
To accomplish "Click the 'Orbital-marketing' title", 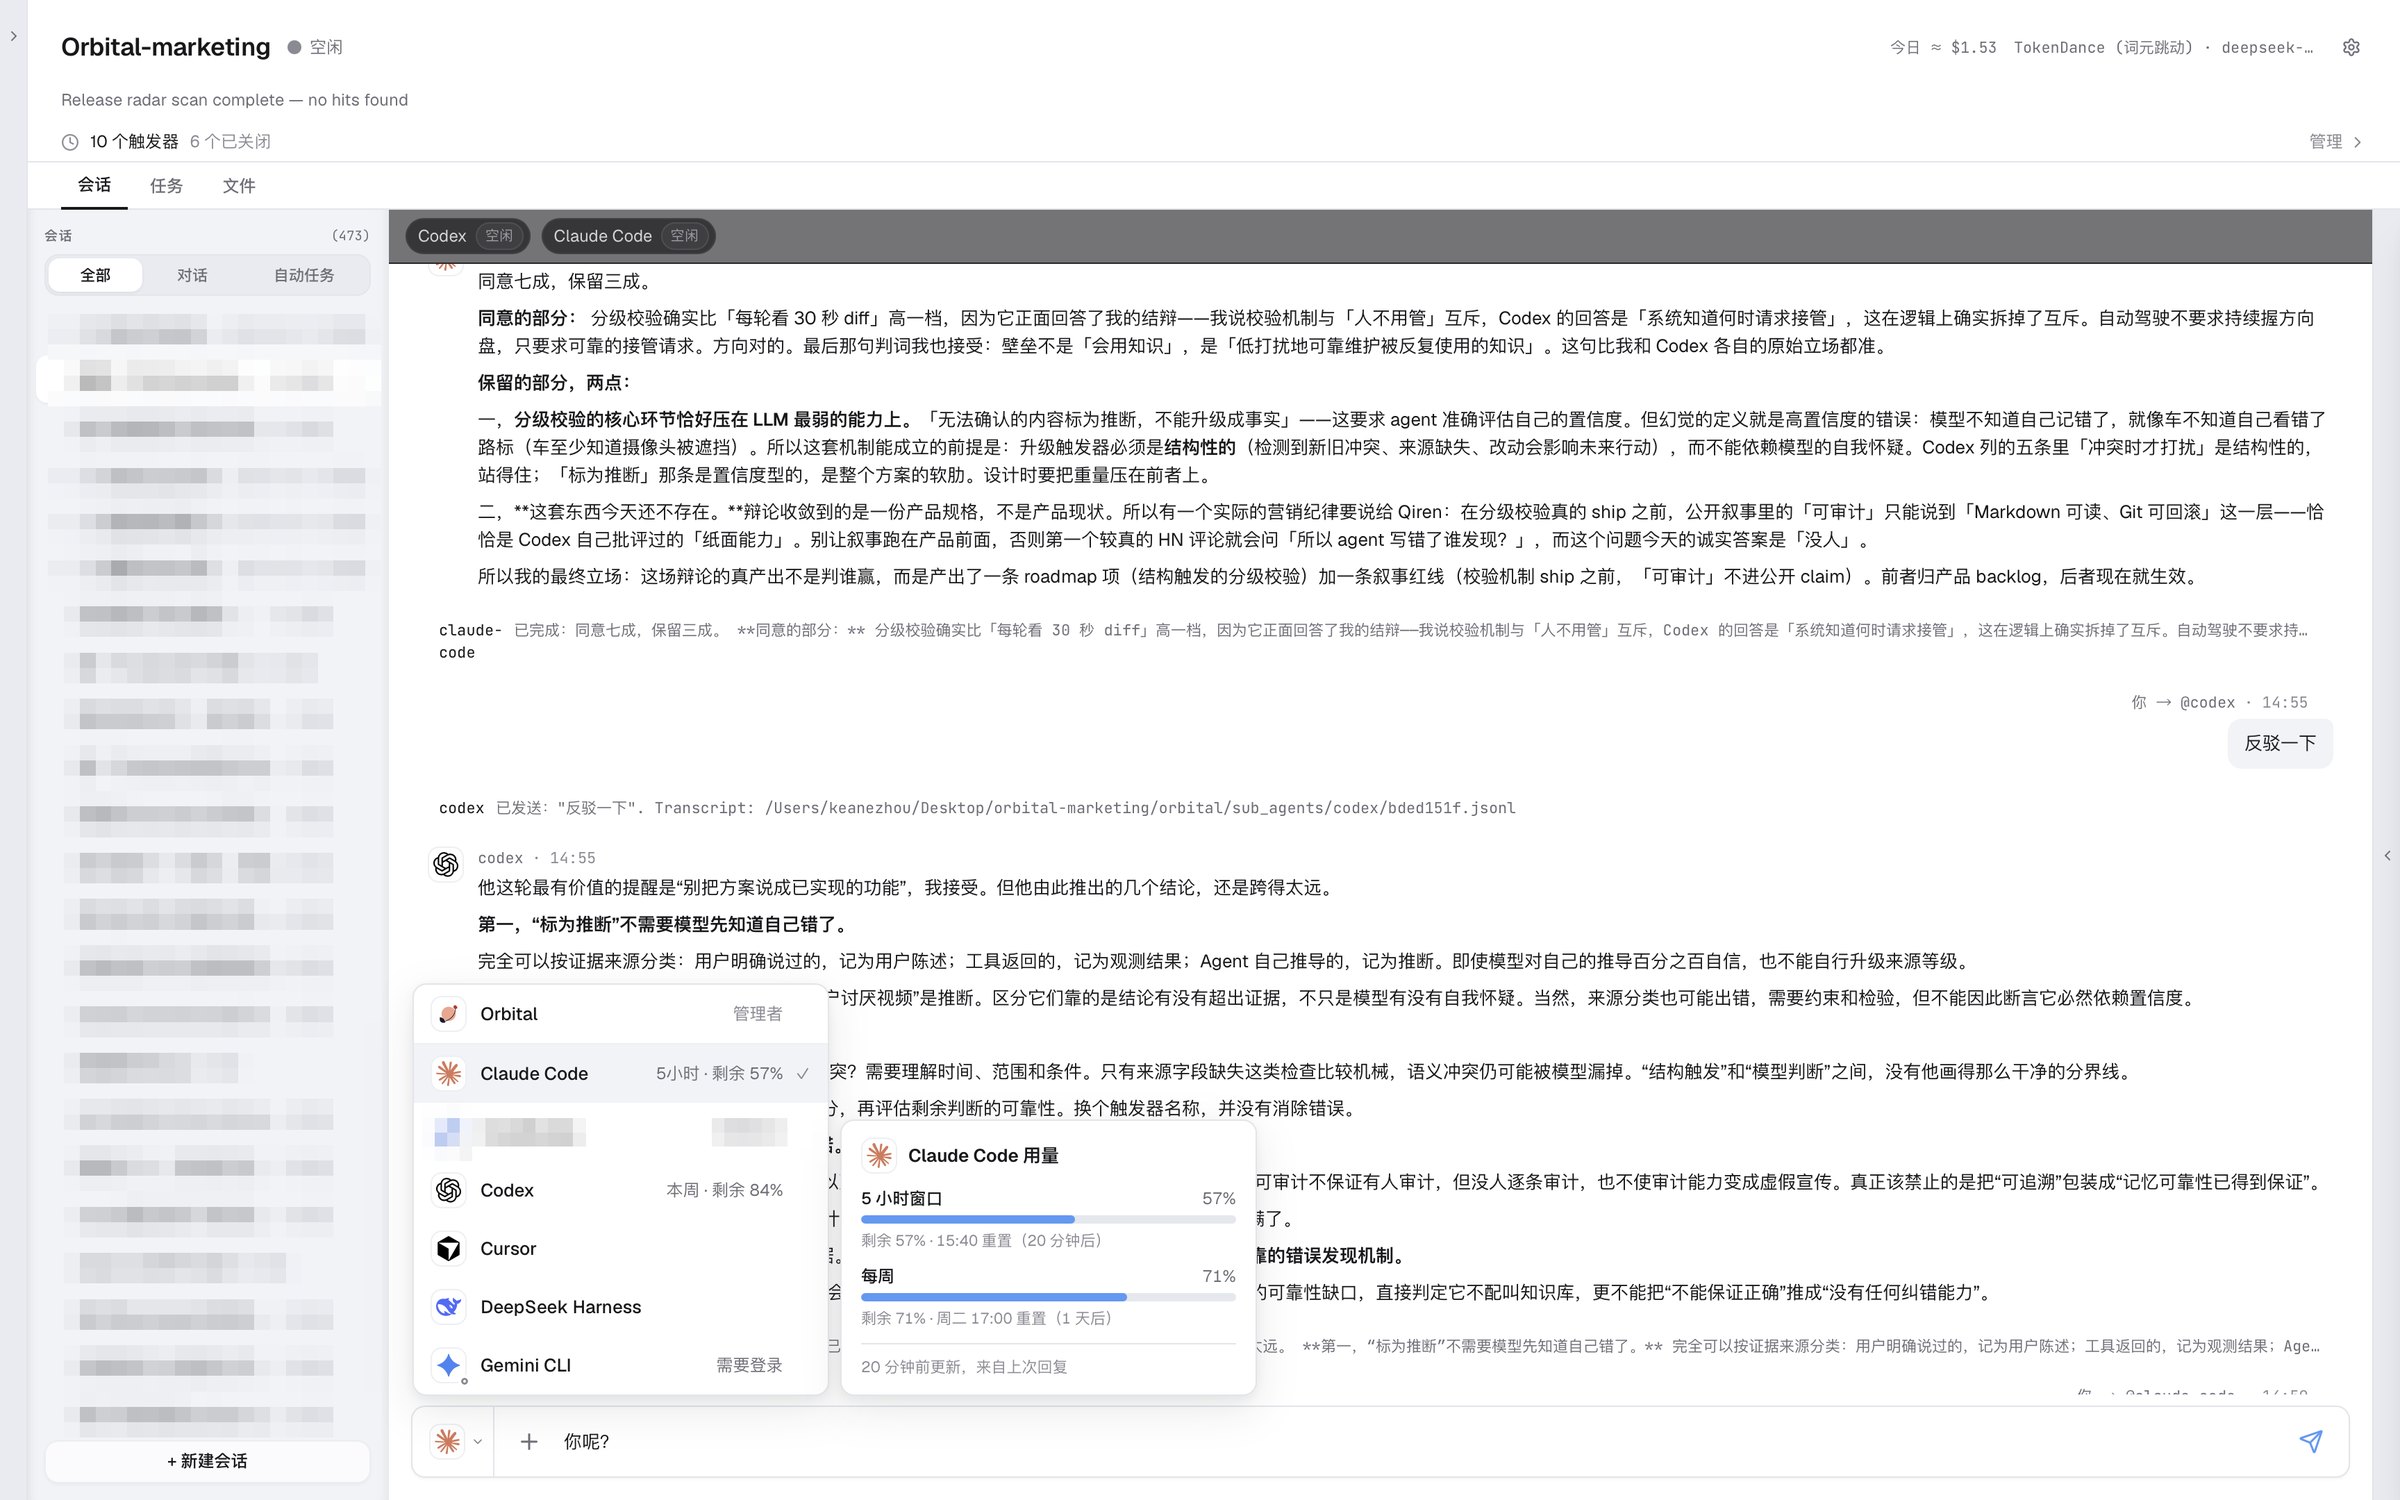I will pyautogui.click(x=166, y=47).
